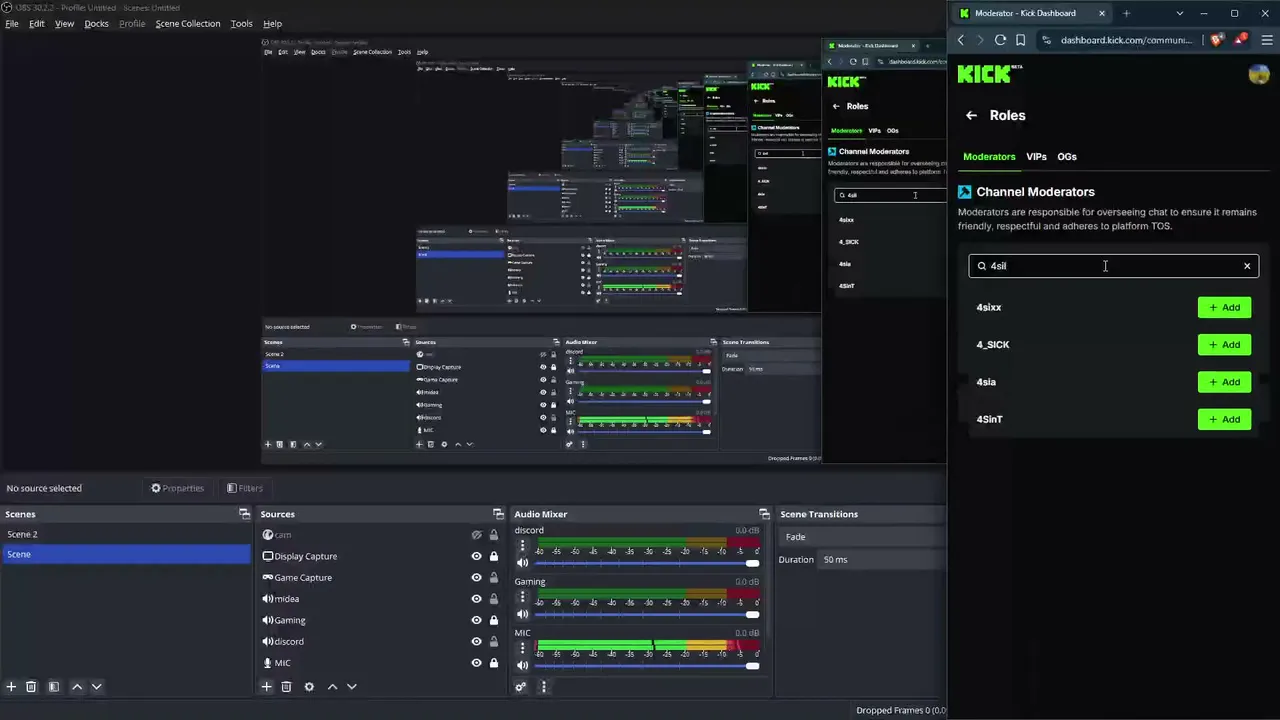Click the back arrow beside Roles
This screenshot has width=1280, height=720.
coord(971,115)
